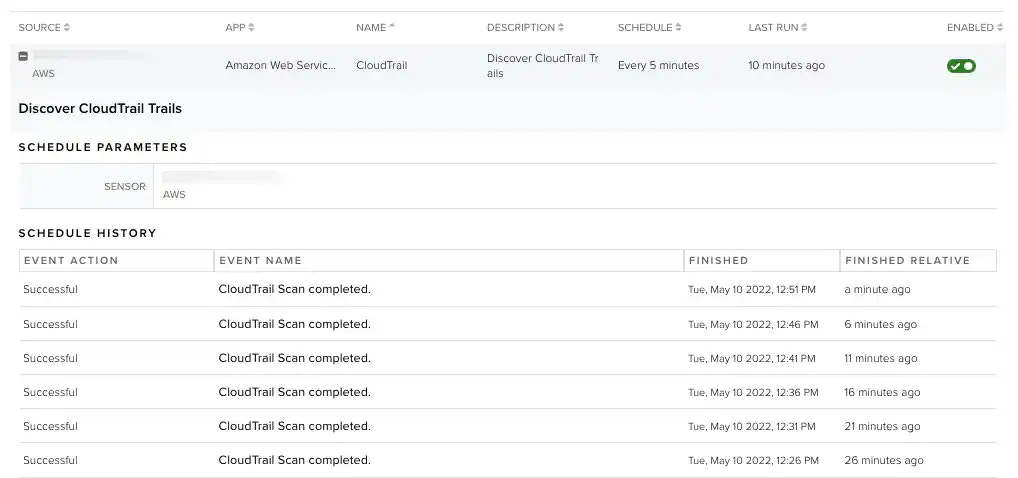Click the CloudTrail name cell
This screenshot has width=1018, height=478.
[x=382, y=66]
